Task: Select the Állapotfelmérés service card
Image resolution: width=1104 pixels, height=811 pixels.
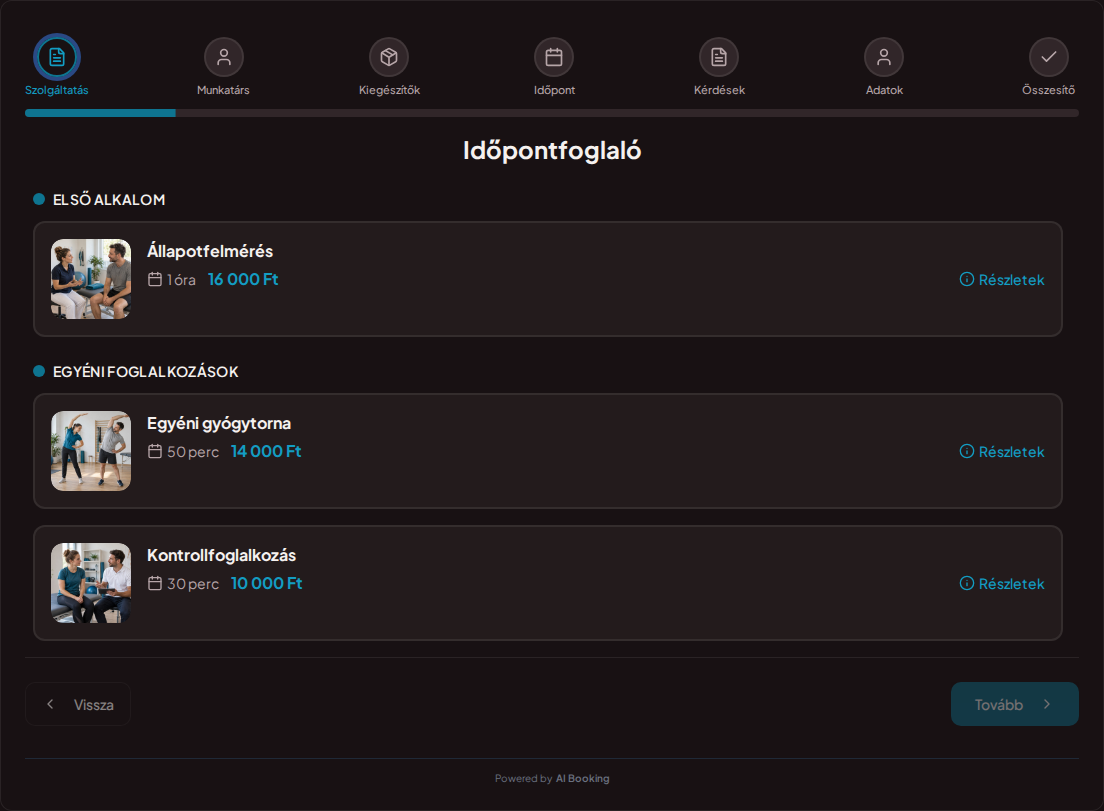Action: pyautogui.click(x=548, y=279)
